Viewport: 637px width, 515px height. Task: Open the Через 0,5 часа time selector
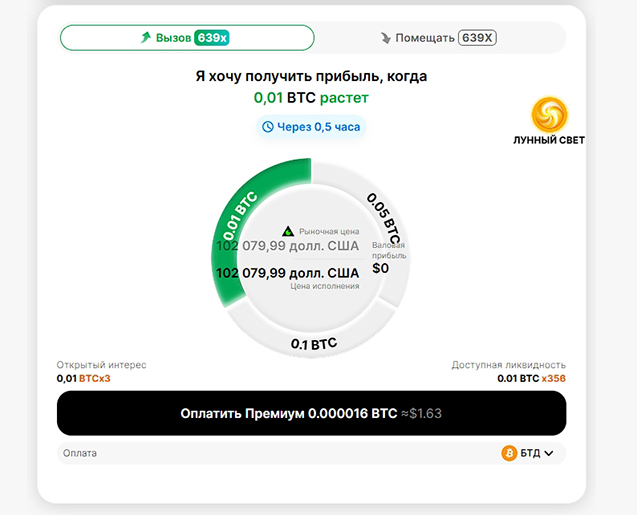311,127
